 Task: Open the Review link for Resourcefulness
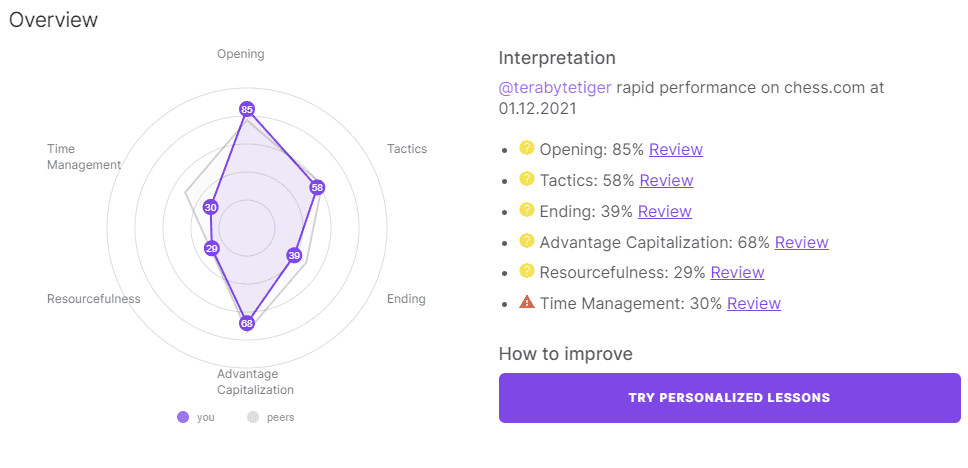coord(737,272)
